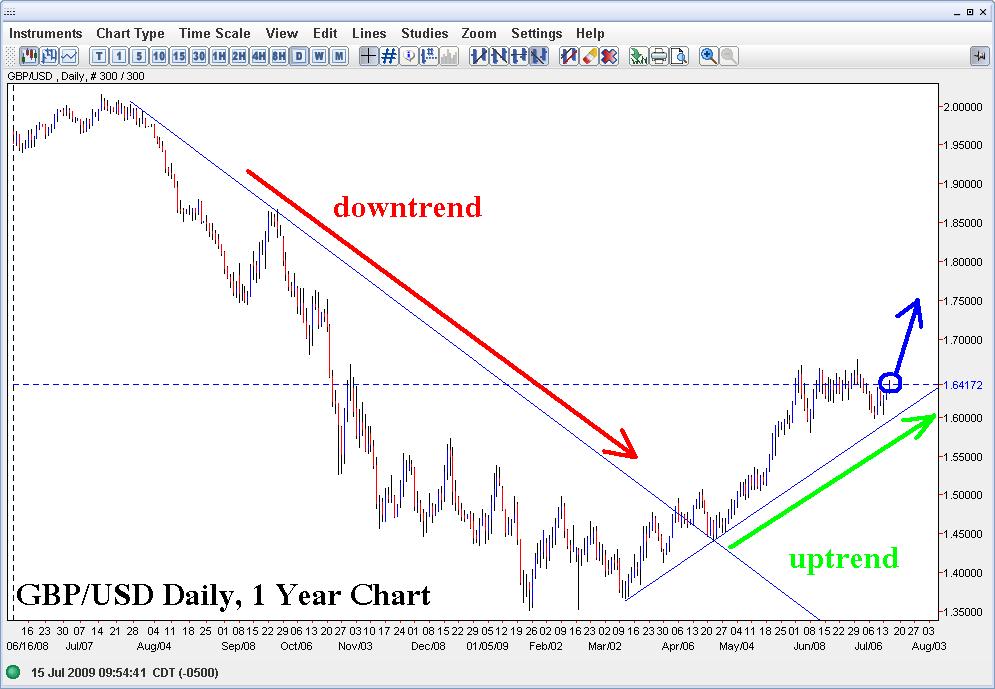995x689 pixels.
Task: Click the printer icon to print the chart
Action: coord(657,56)
